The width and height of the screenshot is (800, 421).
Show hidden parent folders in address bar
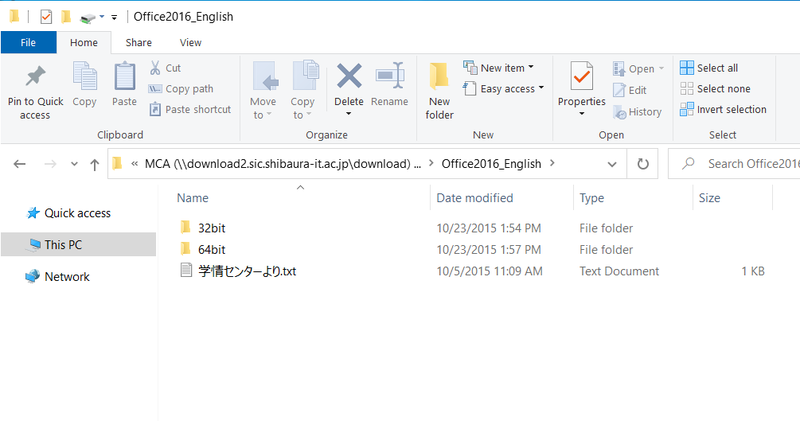pos(135,164)
